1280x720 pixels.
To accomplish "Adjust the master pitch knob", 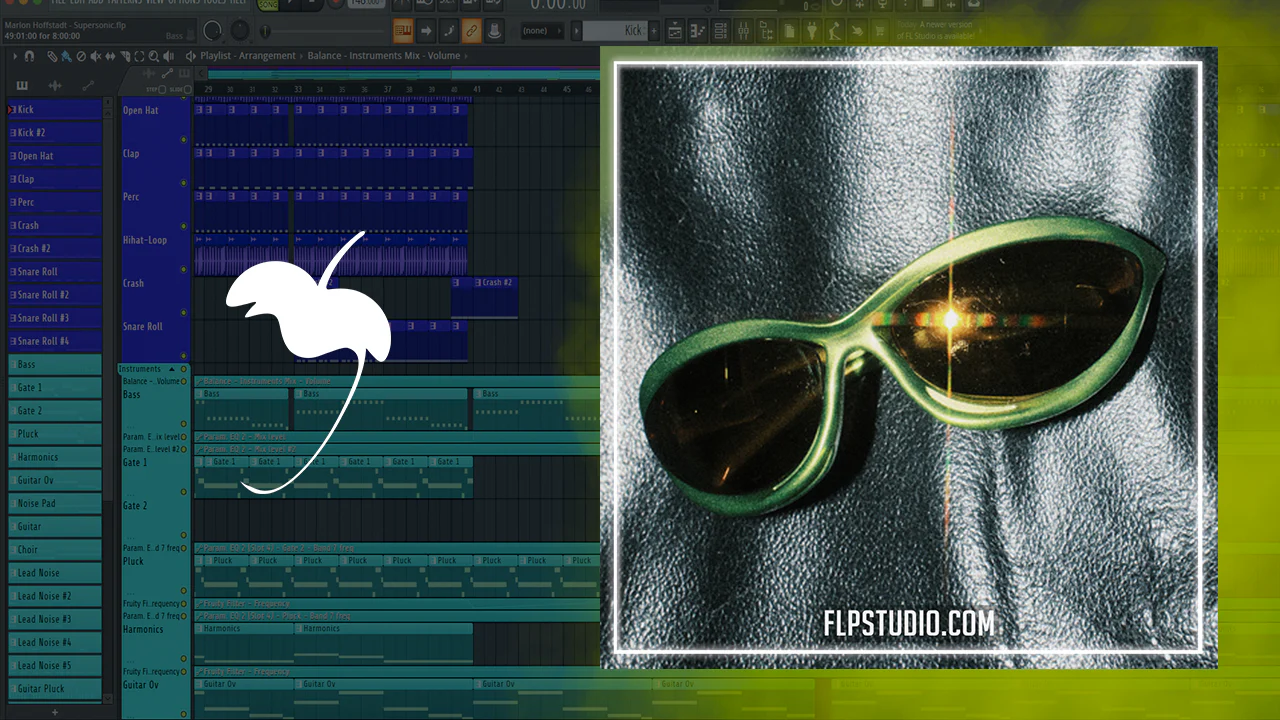I will (x=241, y=31).
